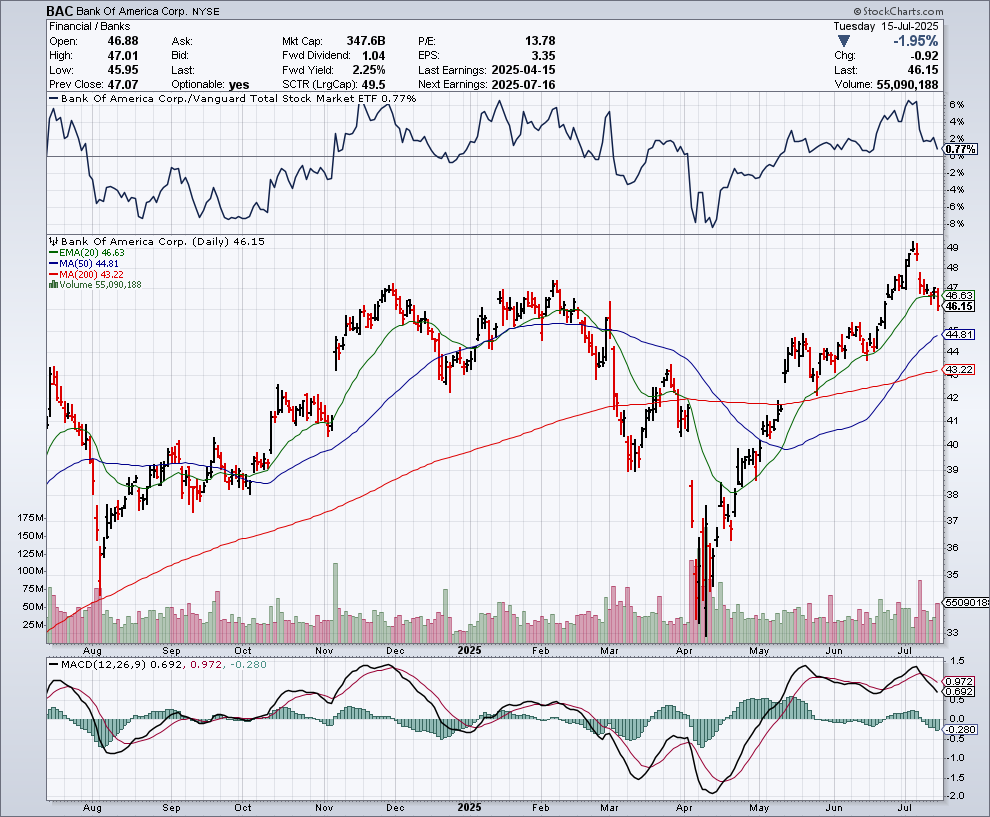Viewport: 990px width, 817px height.
Task: Select the Last price 46.15 in the header
Action: click(x=923, y=70)
